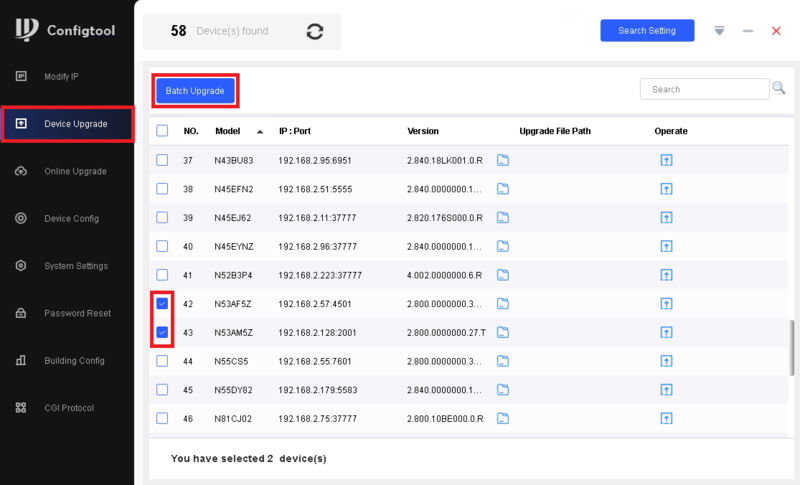Click the refresh devices icon
This screenshot has height=485, width=800.
315,31
